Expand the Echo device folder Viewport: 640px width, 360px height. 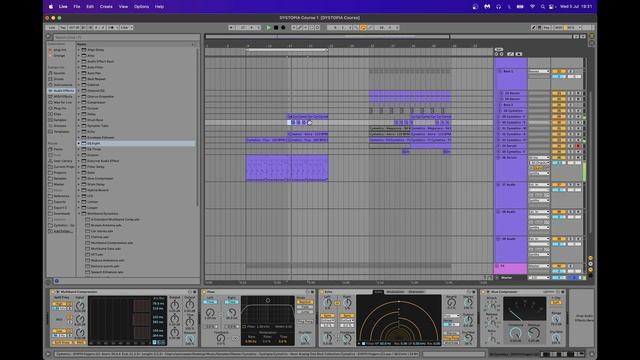tap(79, 131)
